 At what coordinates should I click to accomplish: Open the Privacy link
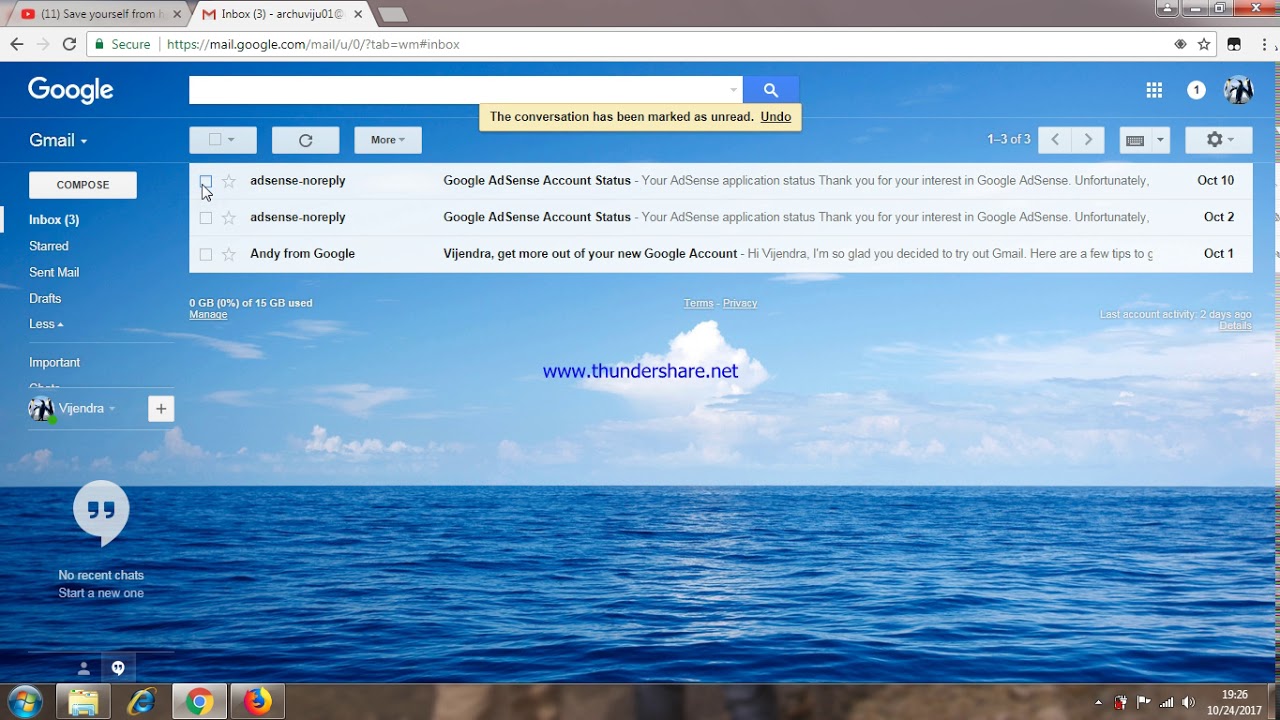click(740, 303)
